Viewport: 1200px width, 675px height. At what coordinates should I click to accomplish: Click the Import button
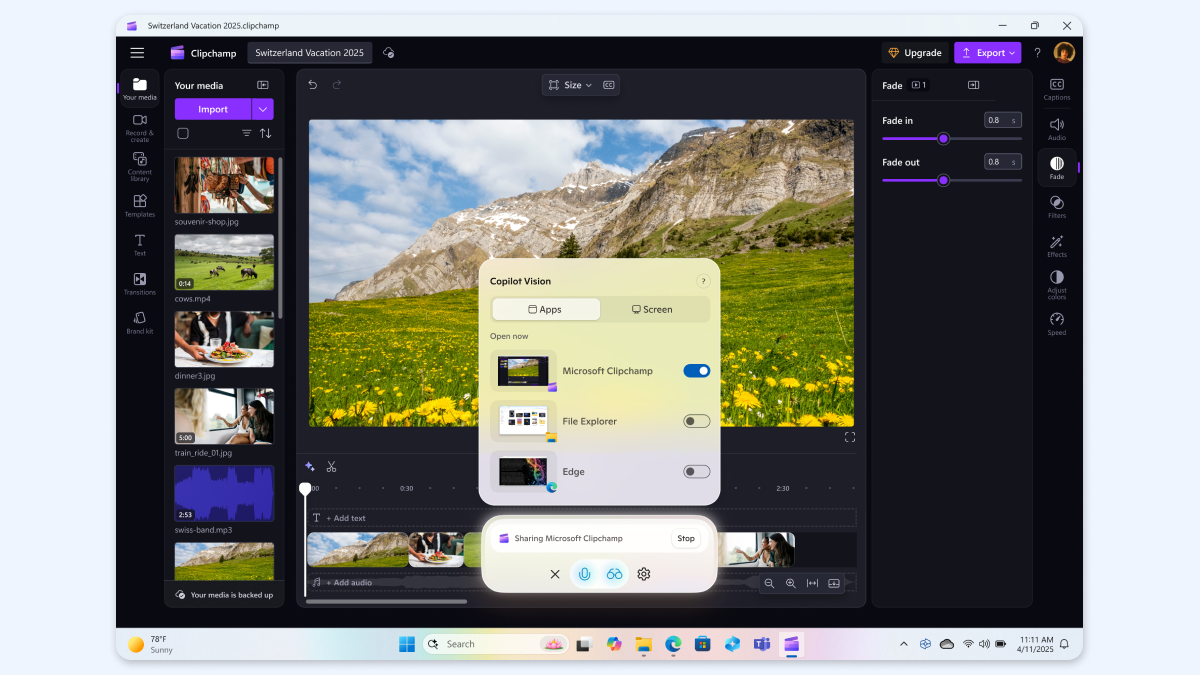click(213, 109)
